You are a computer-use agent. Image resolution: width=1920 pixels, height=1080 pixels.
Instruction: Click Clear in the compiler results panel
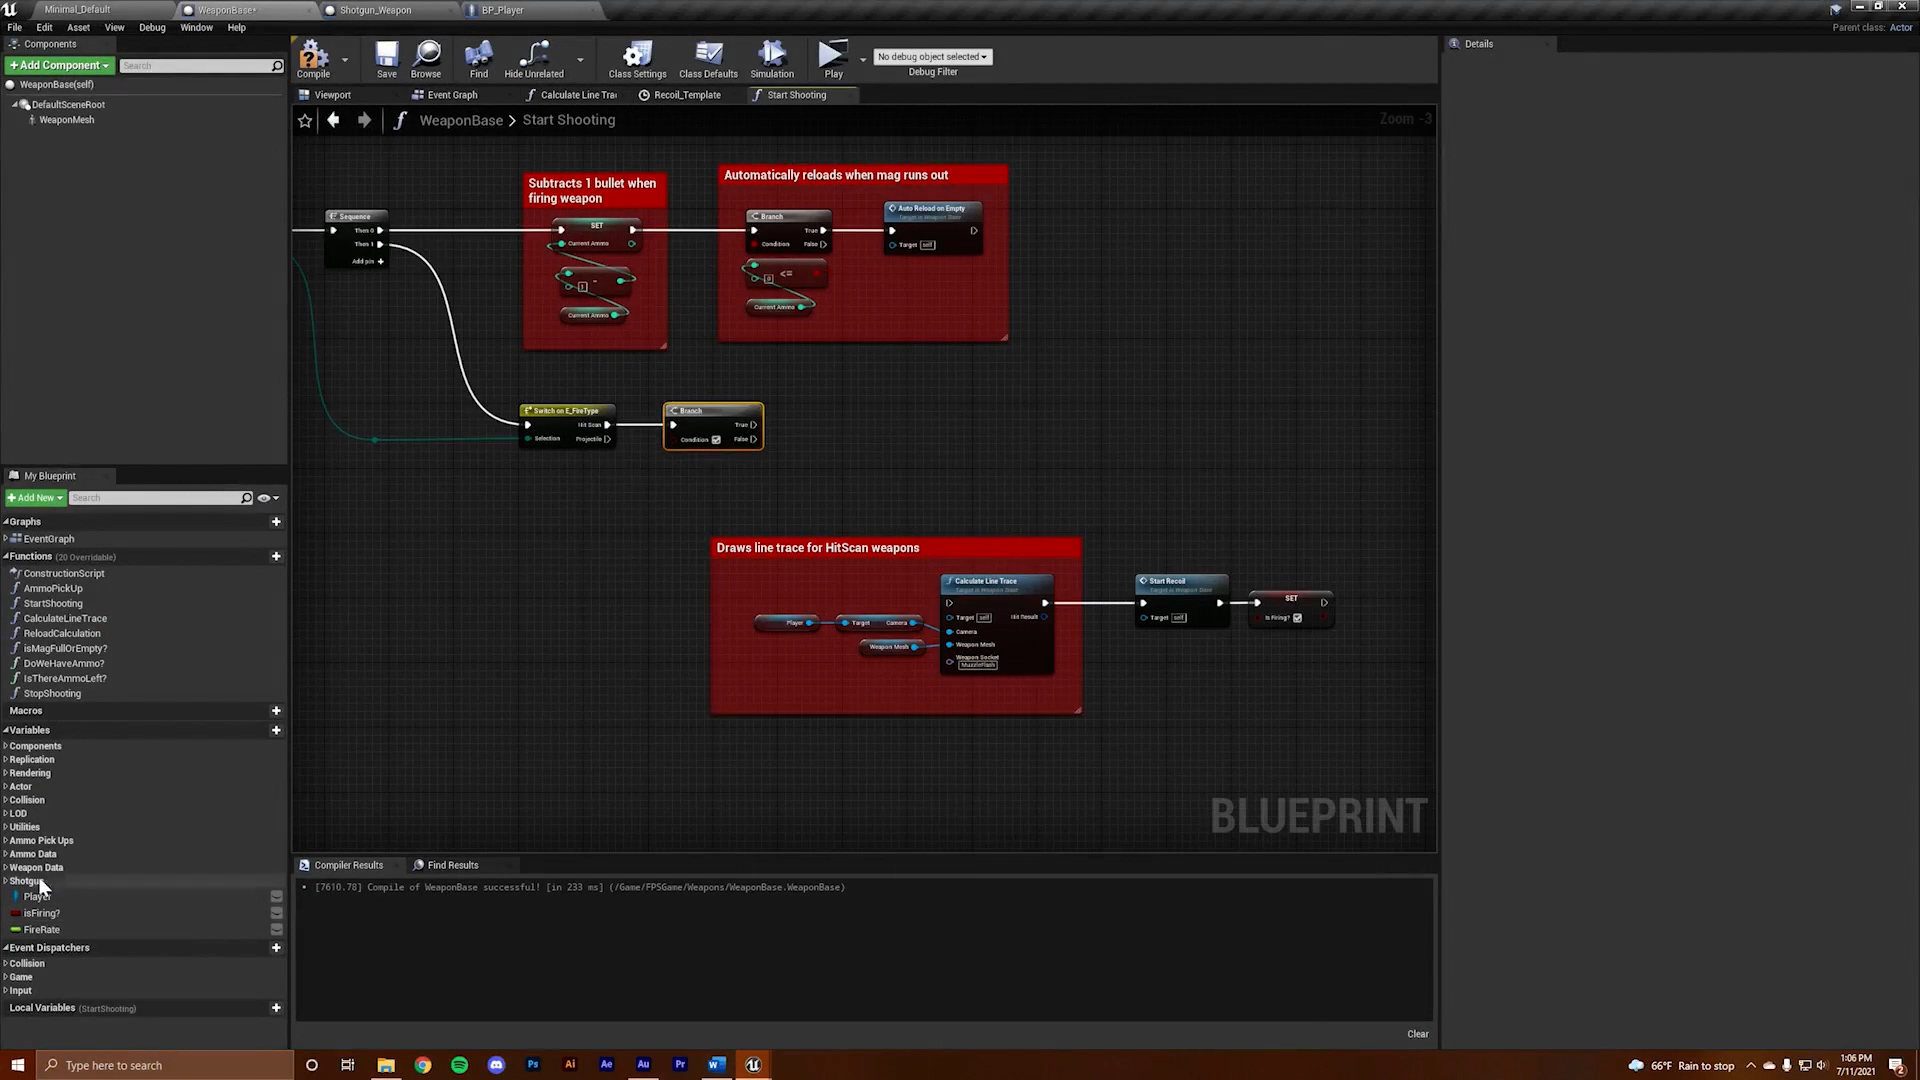(1418, 1034)
